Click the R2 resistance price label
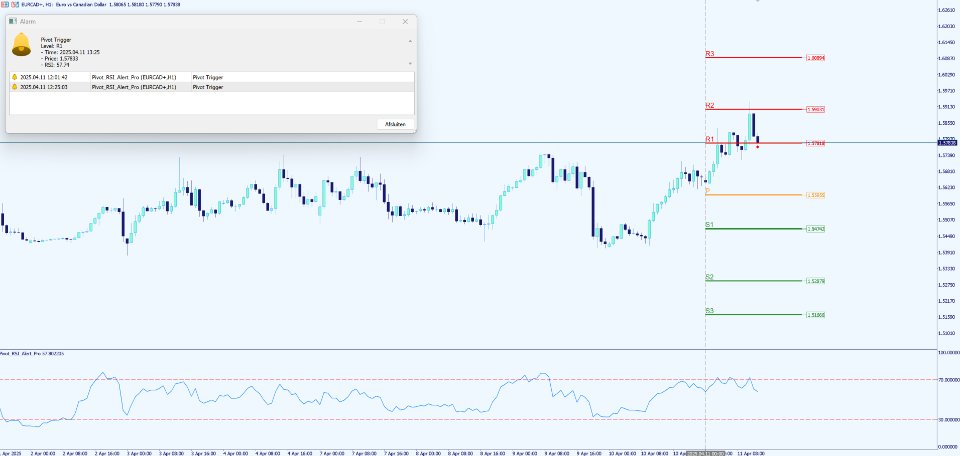960x456 pixels. pos(817,109)
